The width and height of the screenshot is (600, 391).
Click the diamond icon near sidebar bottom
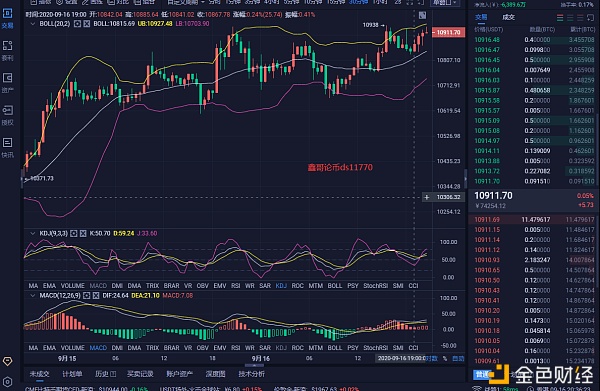tap(7, 361)
